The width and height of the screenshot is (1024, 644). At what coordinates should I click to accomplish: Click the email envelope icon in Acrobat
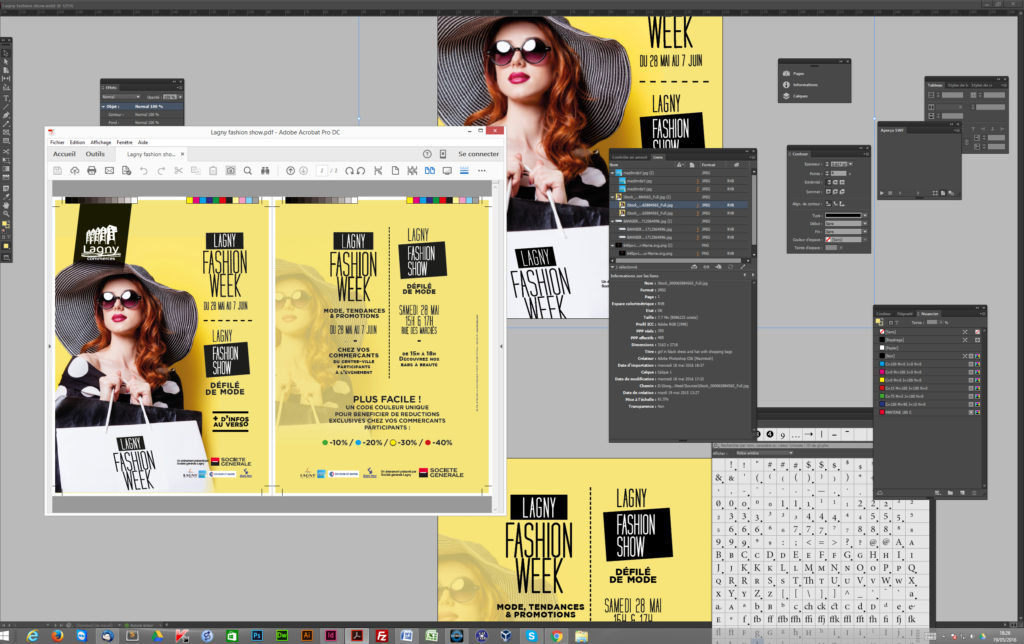tap(109, 171)
